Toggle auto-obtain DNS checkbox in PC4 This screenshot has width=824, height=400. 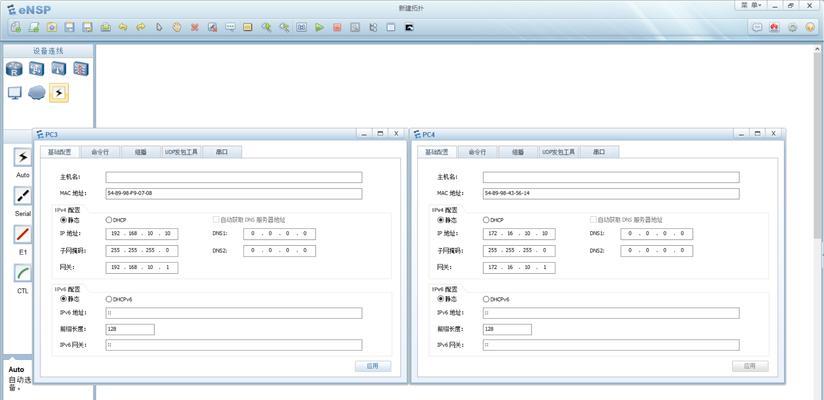point(593,220)
